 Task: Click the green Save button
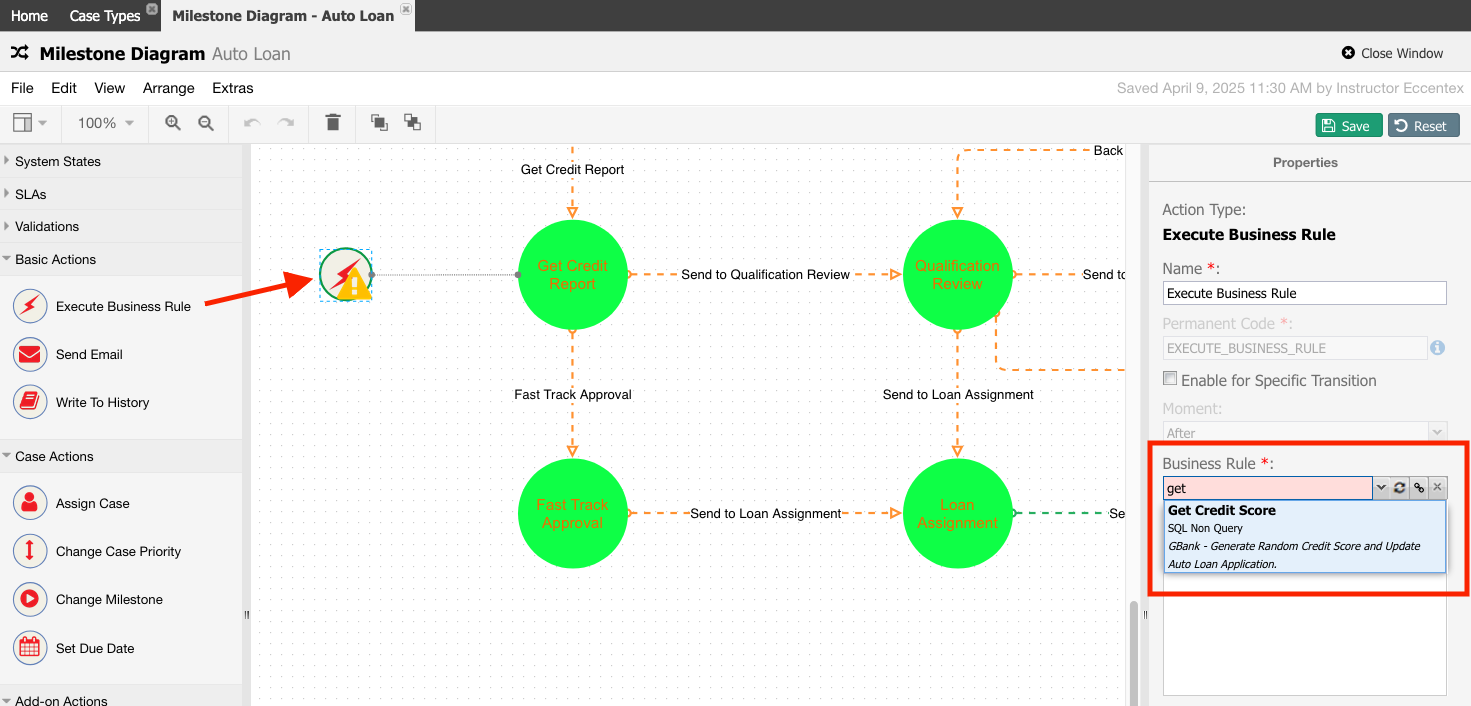click(1349, 125)
